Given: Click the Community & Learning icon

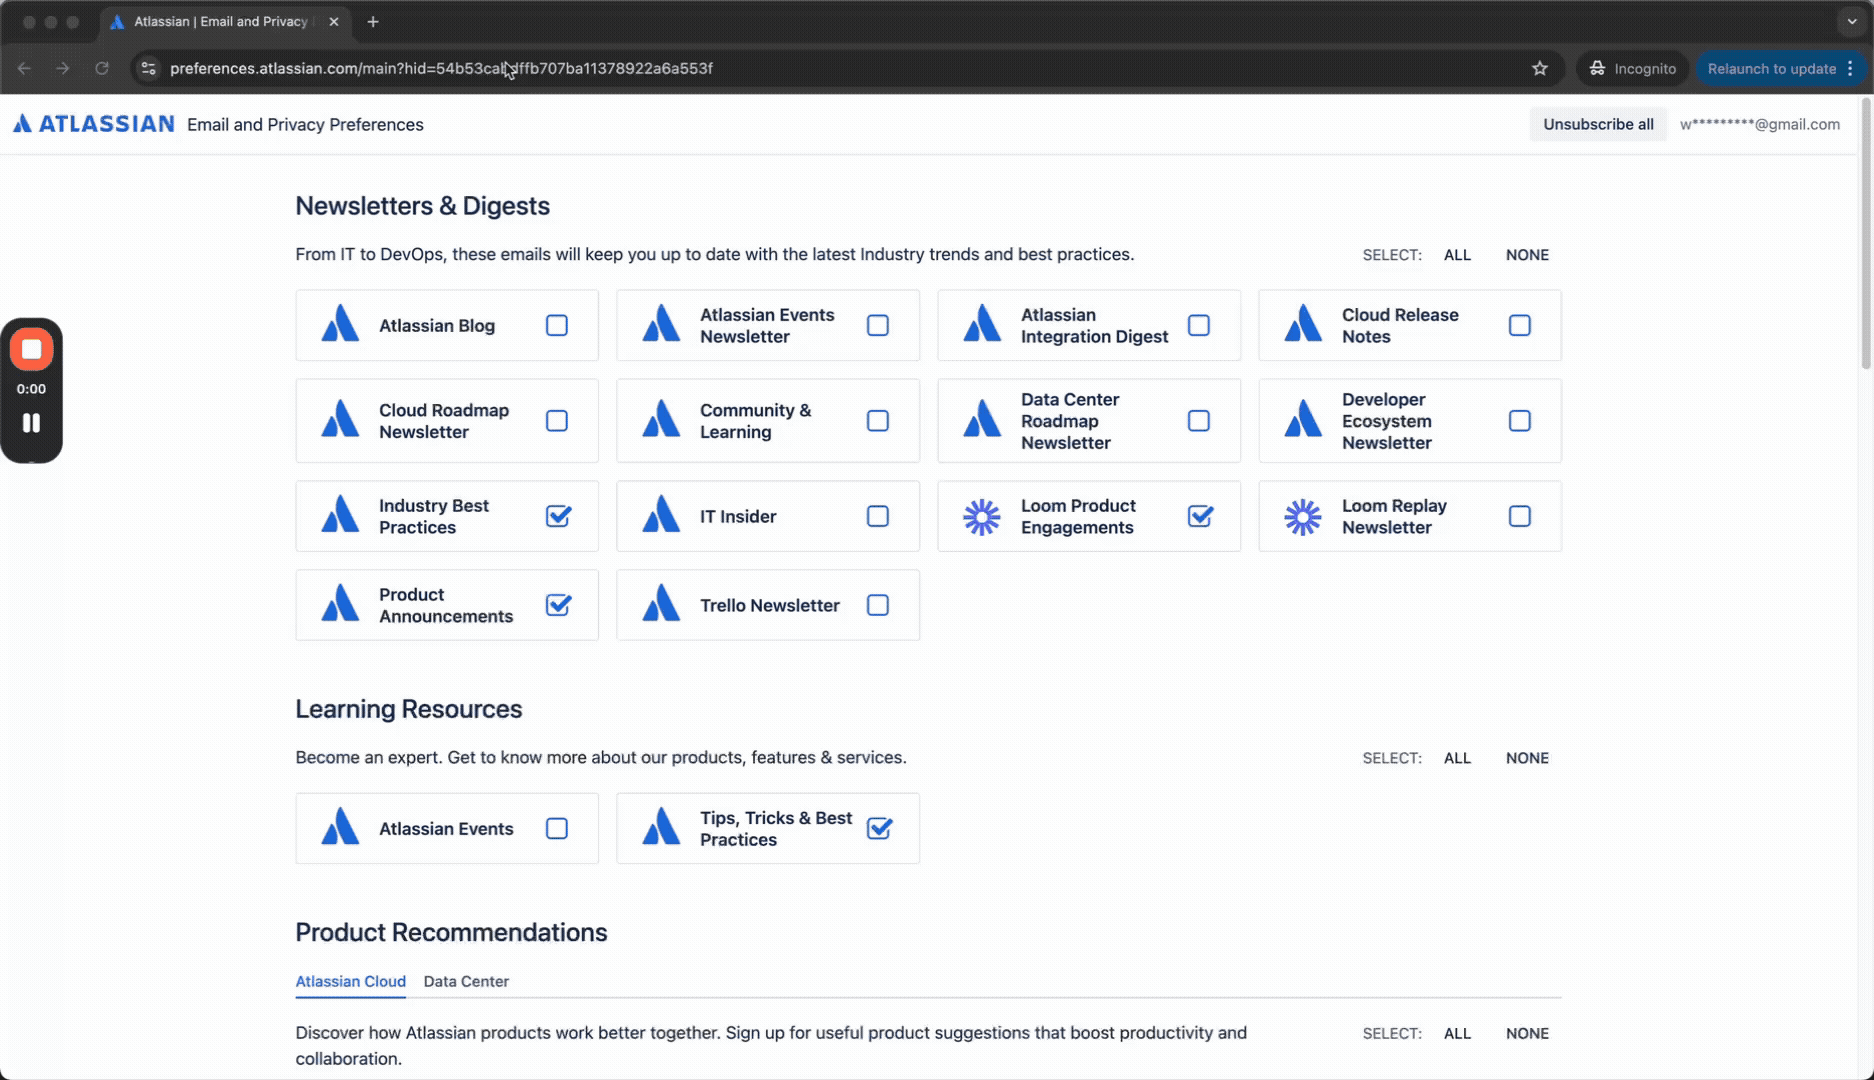Looking at the screenshot, I should [661, 420].
